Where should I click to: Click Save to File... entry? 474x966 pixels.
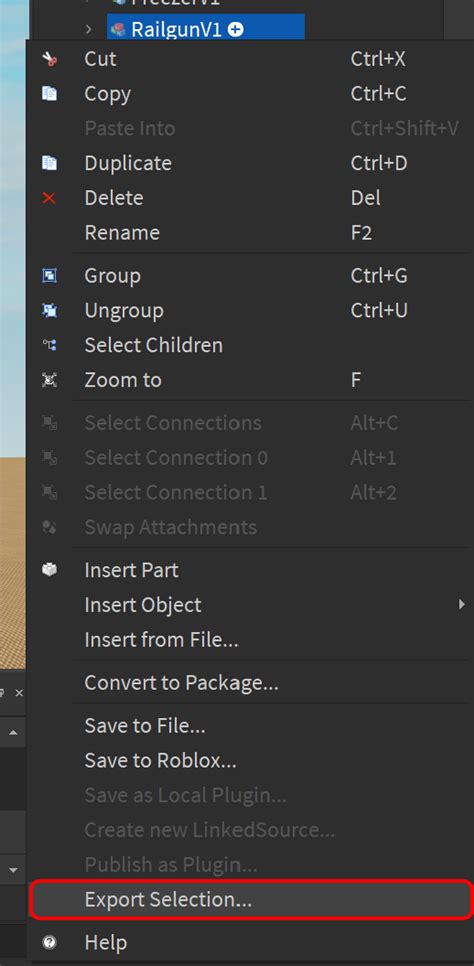(x=145, y=726)
